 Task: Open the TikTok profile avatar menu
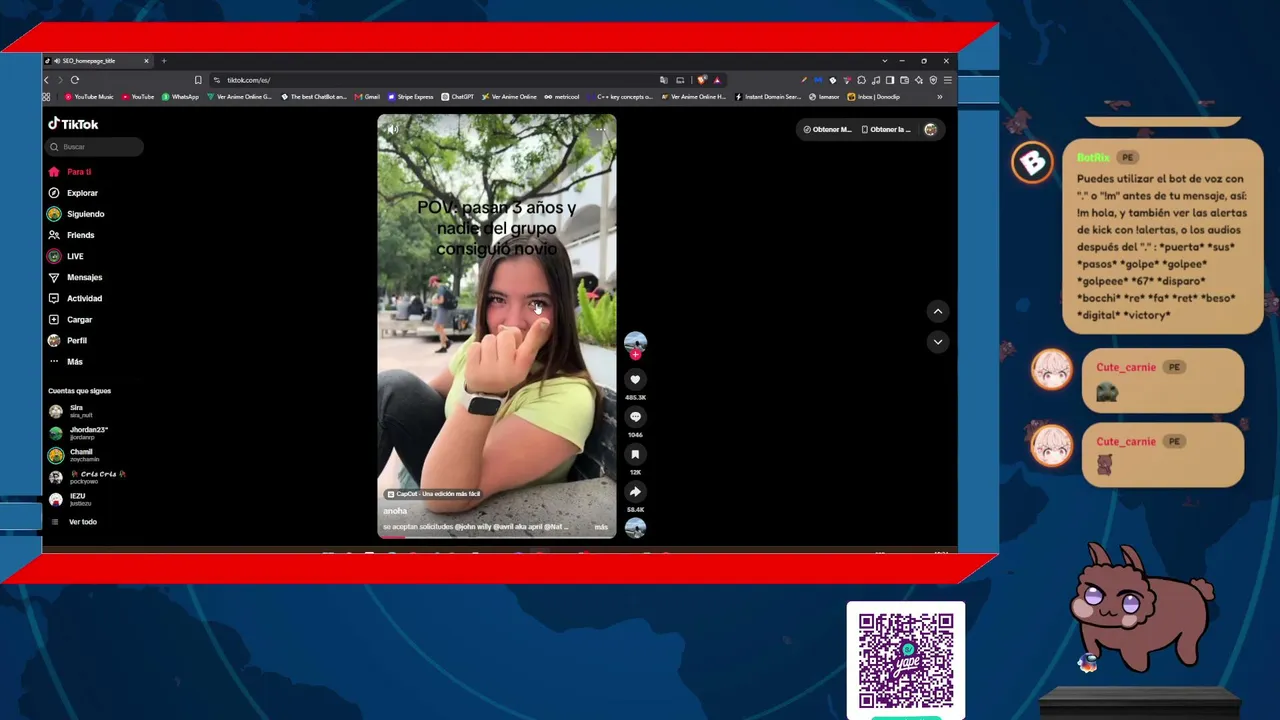(x=931, y=129)
